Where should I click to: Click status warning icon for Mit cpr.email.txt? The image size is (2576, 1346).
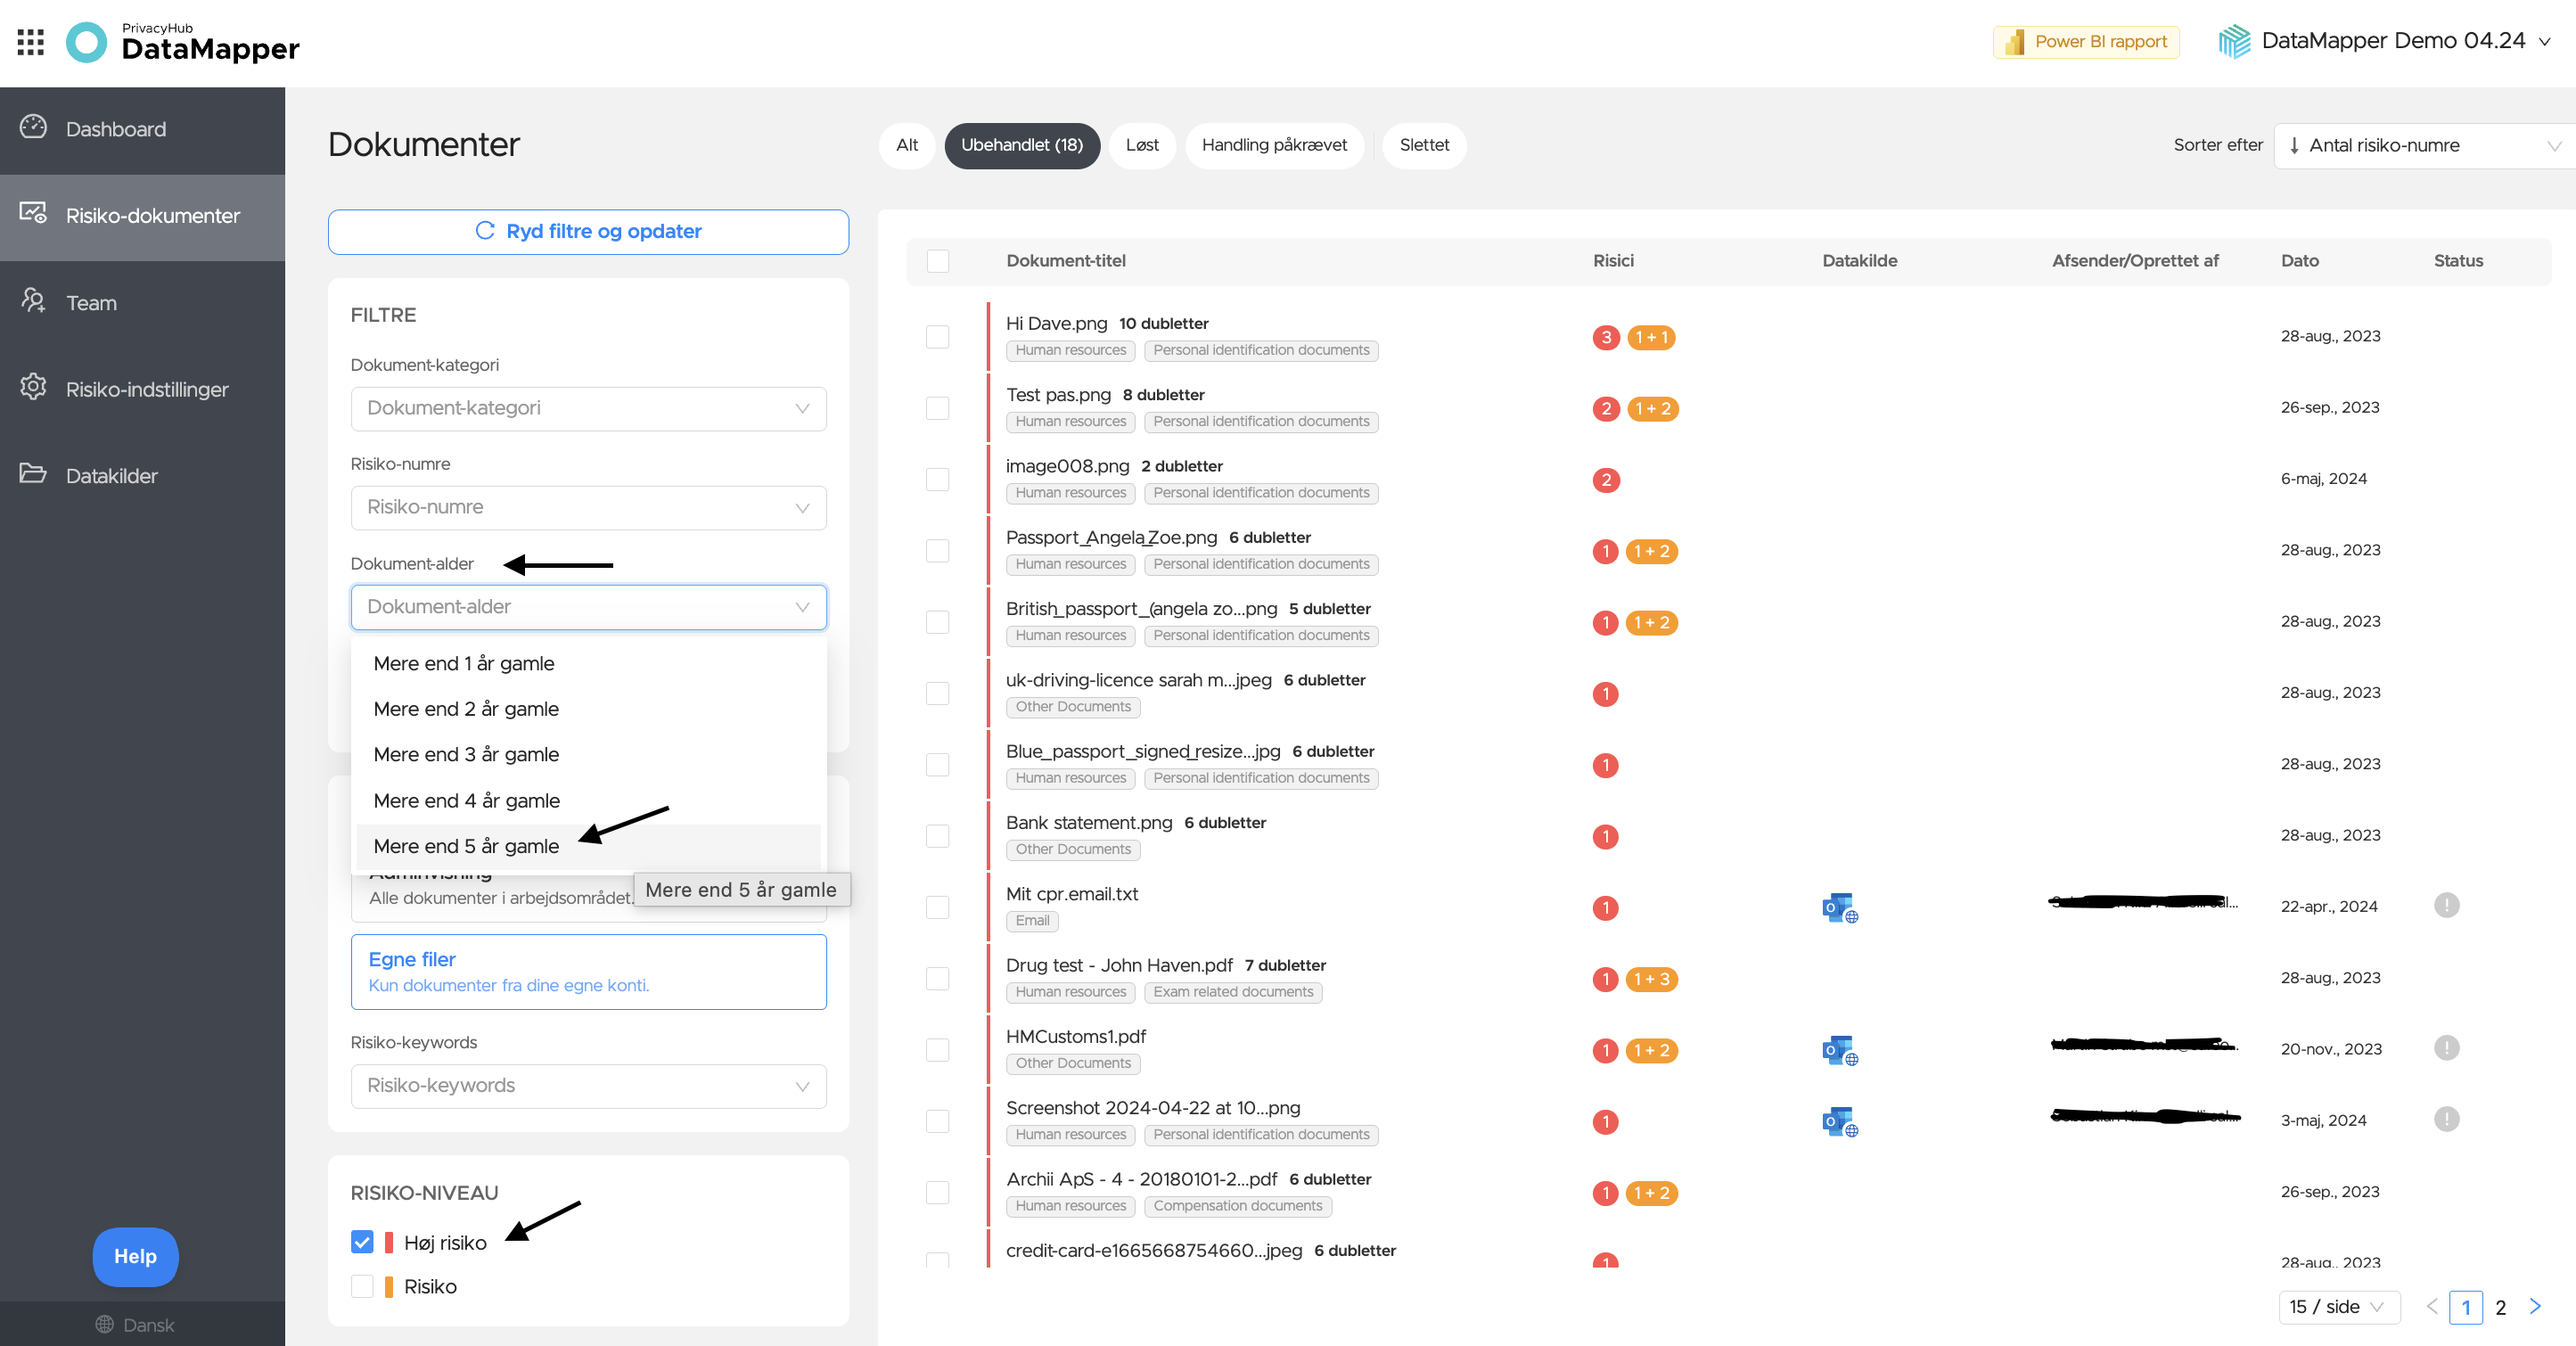point(2446,906)
